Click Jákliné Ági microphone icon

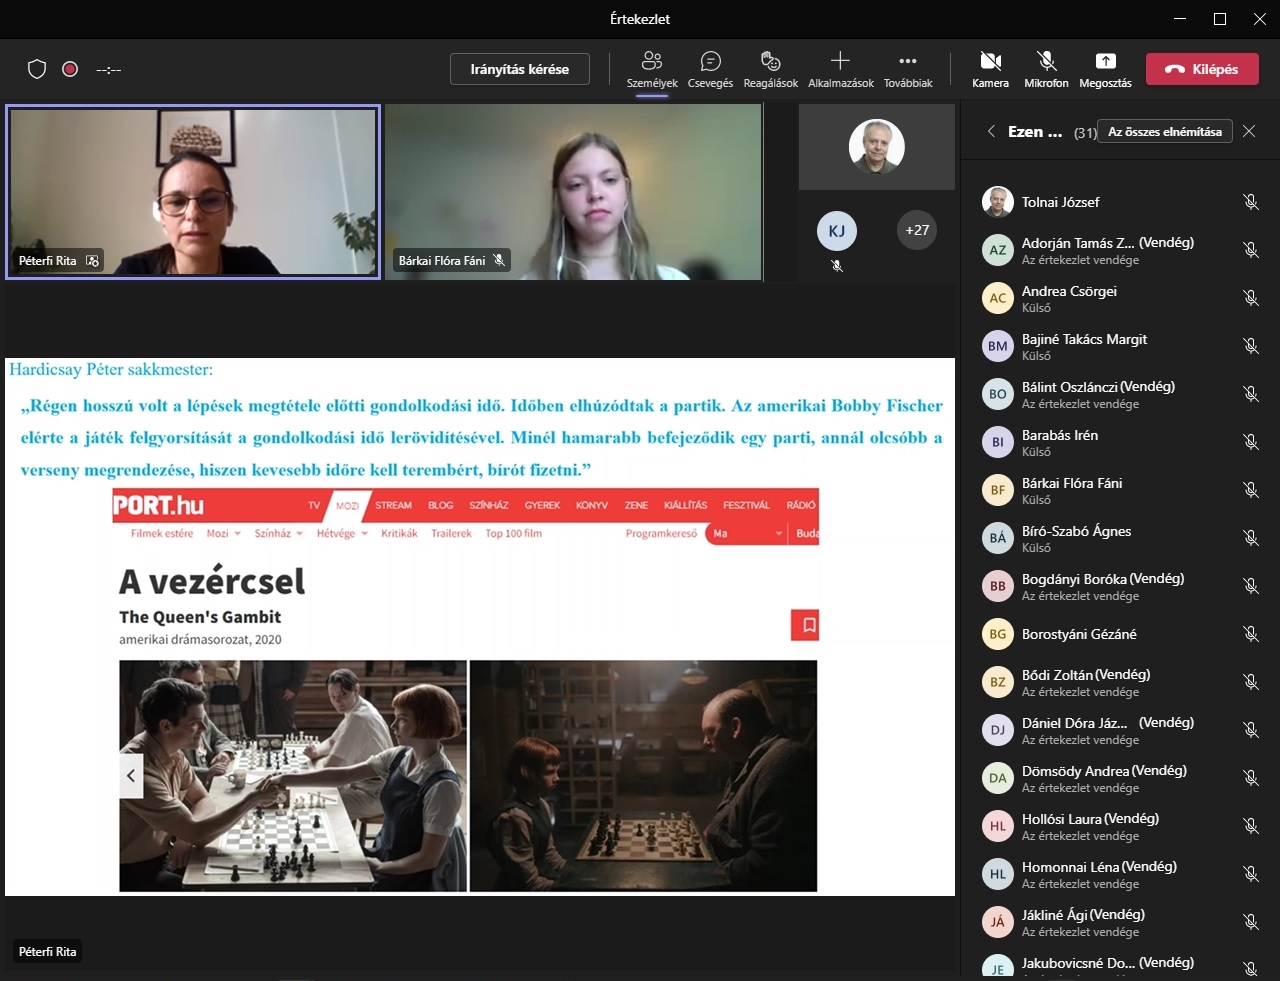click(1250, 922)
